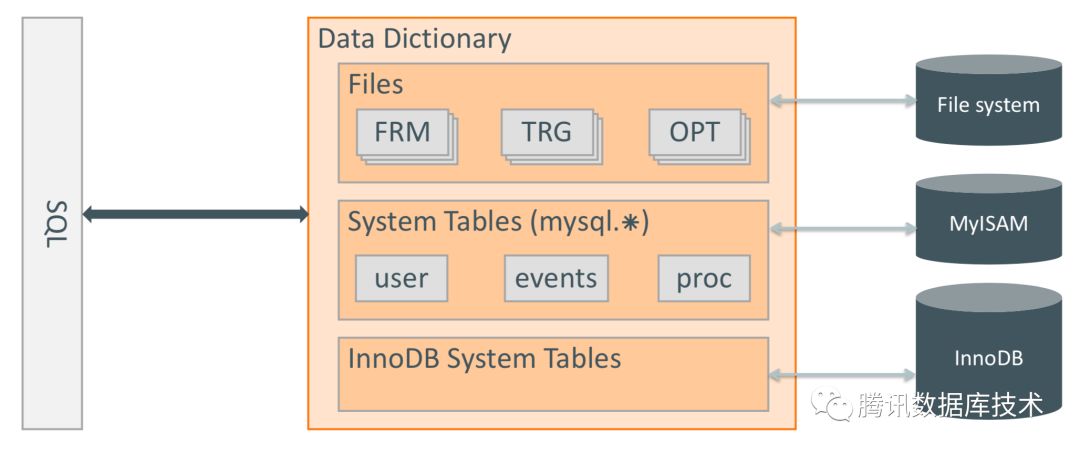Select the user system table box

pos(402,278)
